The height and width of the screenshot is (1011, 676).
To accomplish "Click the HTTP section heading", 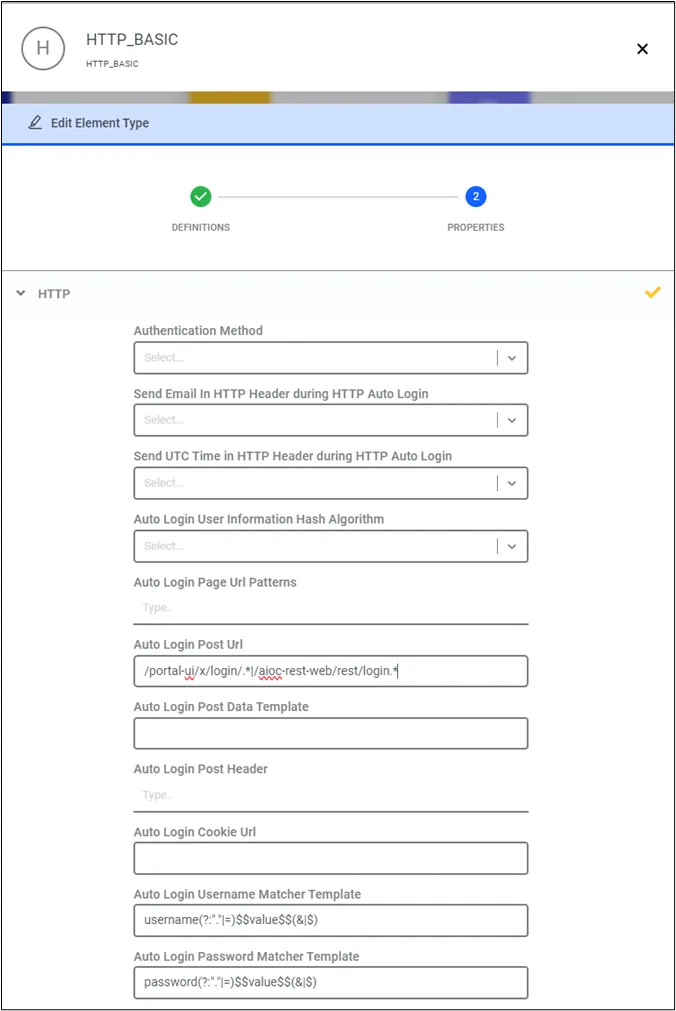I will pos(54,294).
